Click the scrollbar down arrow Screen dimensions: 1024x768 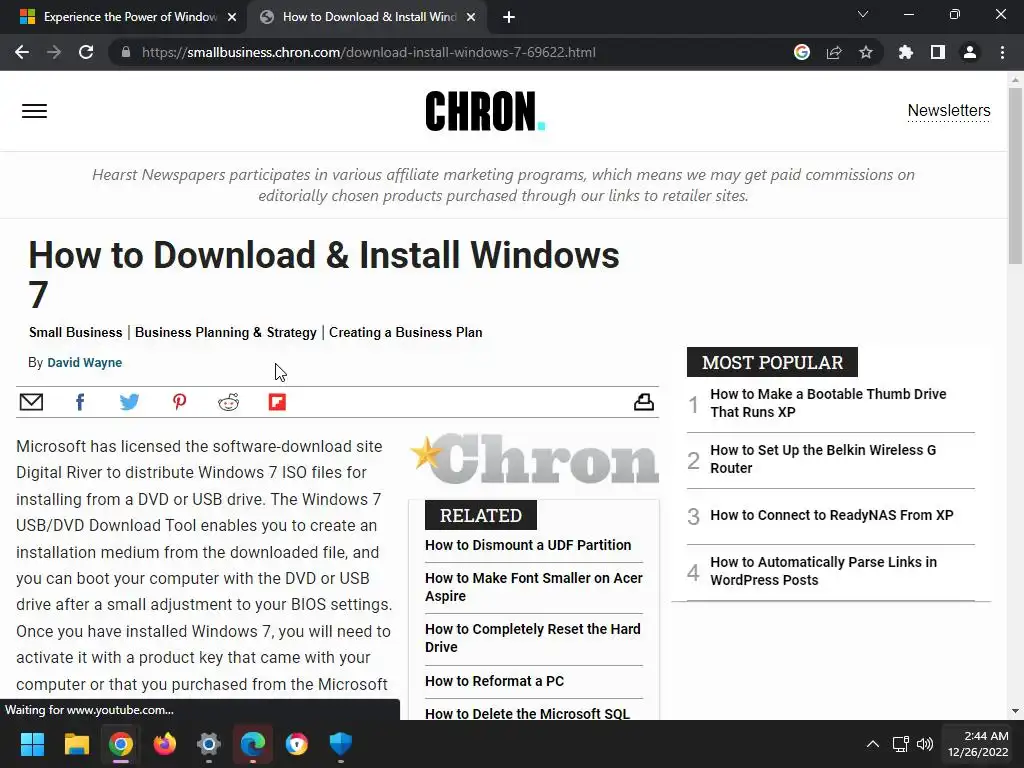tap(1015, 711)
